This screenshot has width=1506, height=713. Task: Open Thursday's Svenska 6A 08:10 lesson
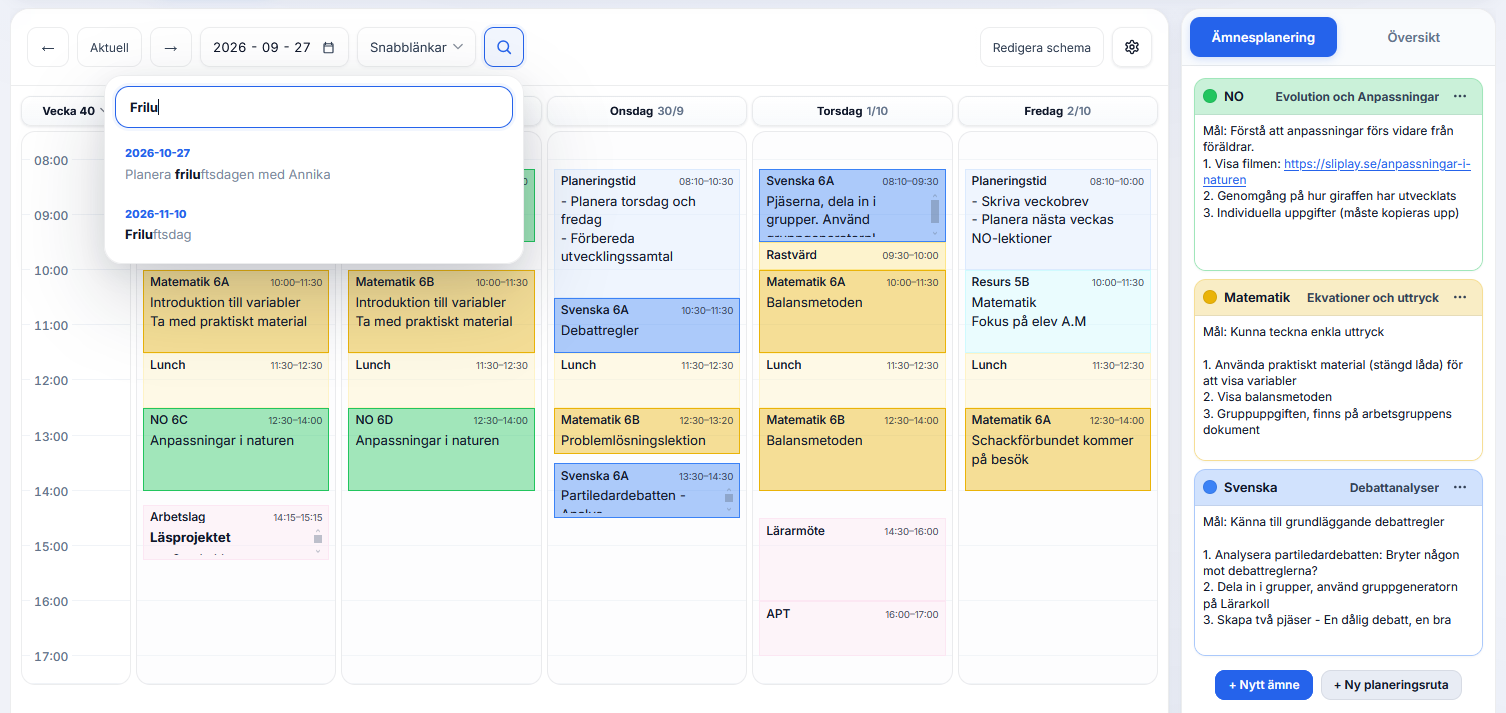coord(852,205)
